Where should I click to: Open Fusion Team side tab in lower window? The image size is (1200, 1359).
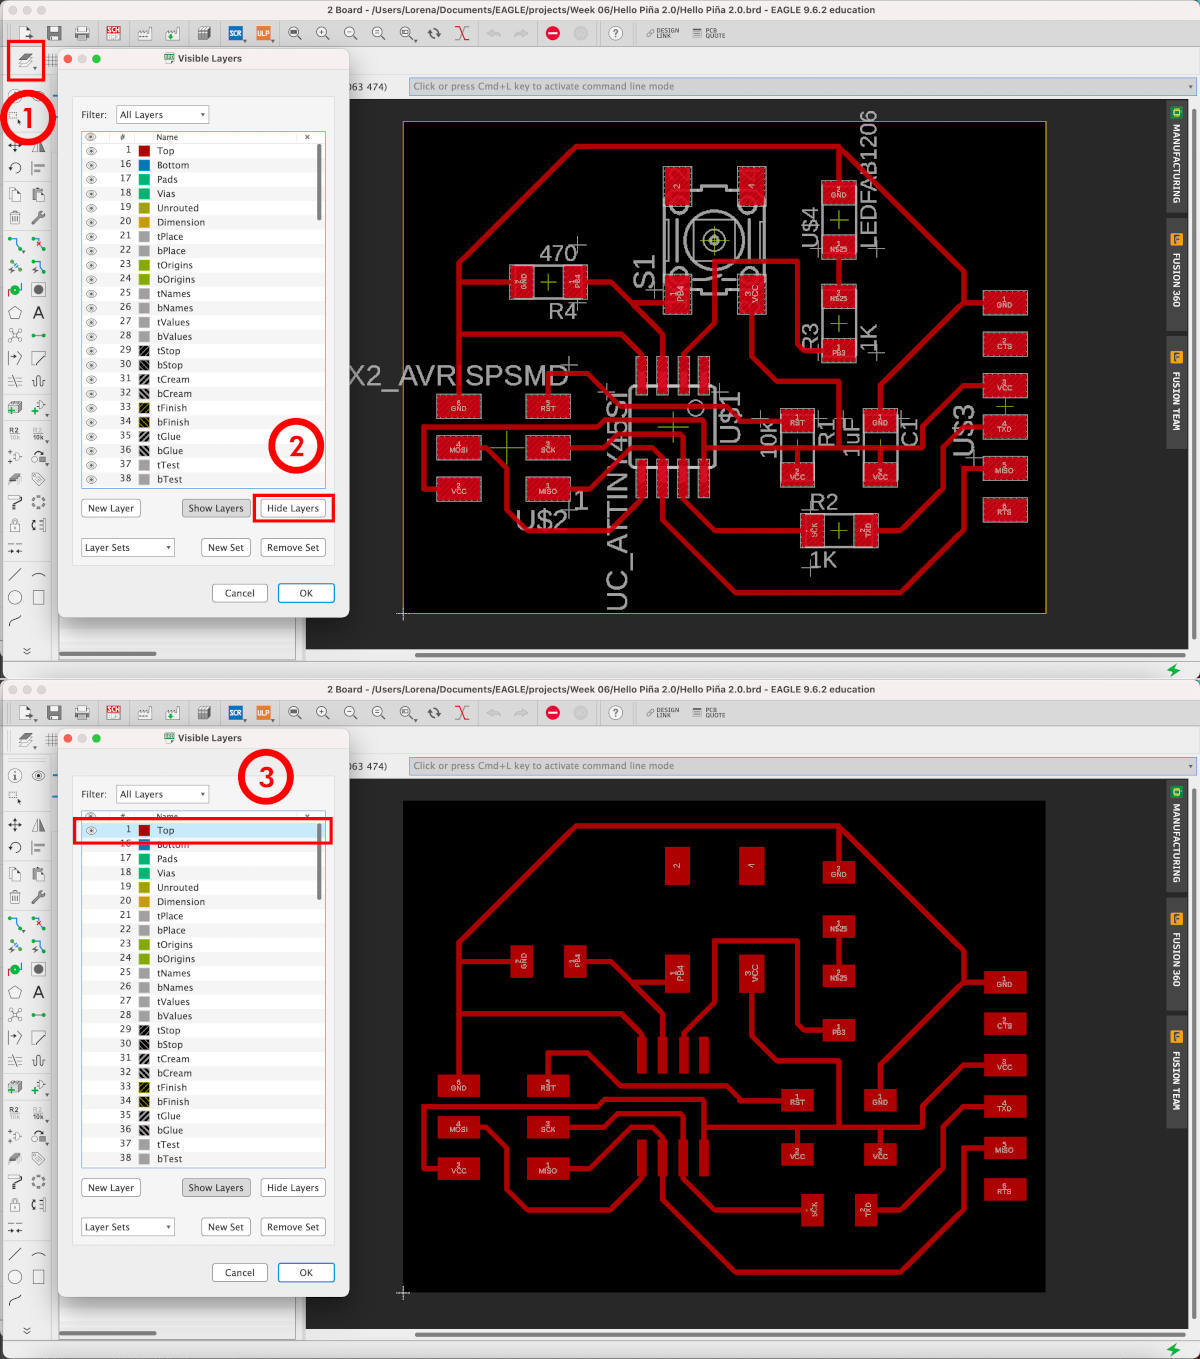(x=1177, y=1072)
